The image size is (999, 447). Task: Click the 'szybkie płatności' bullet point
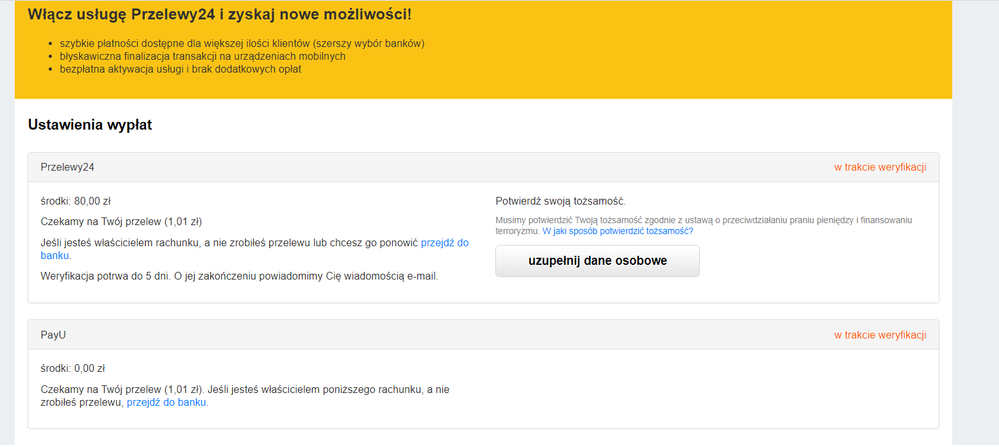(x=242, y=43)
